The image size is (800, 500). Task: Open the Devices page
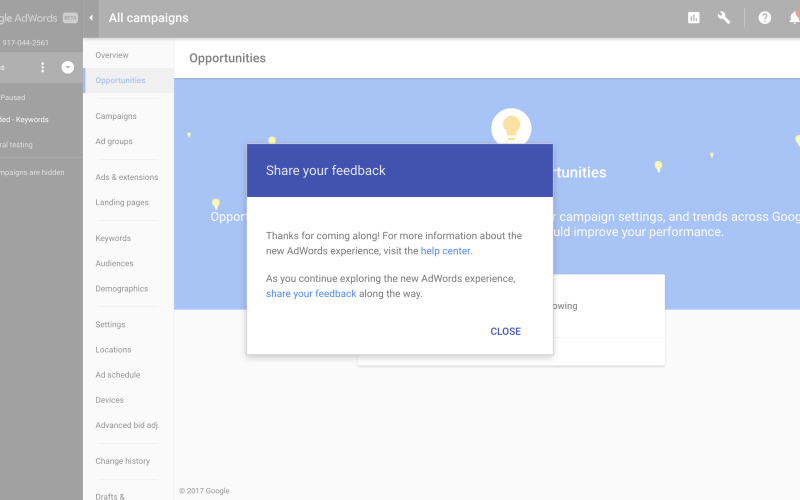[x=109, y=400]
